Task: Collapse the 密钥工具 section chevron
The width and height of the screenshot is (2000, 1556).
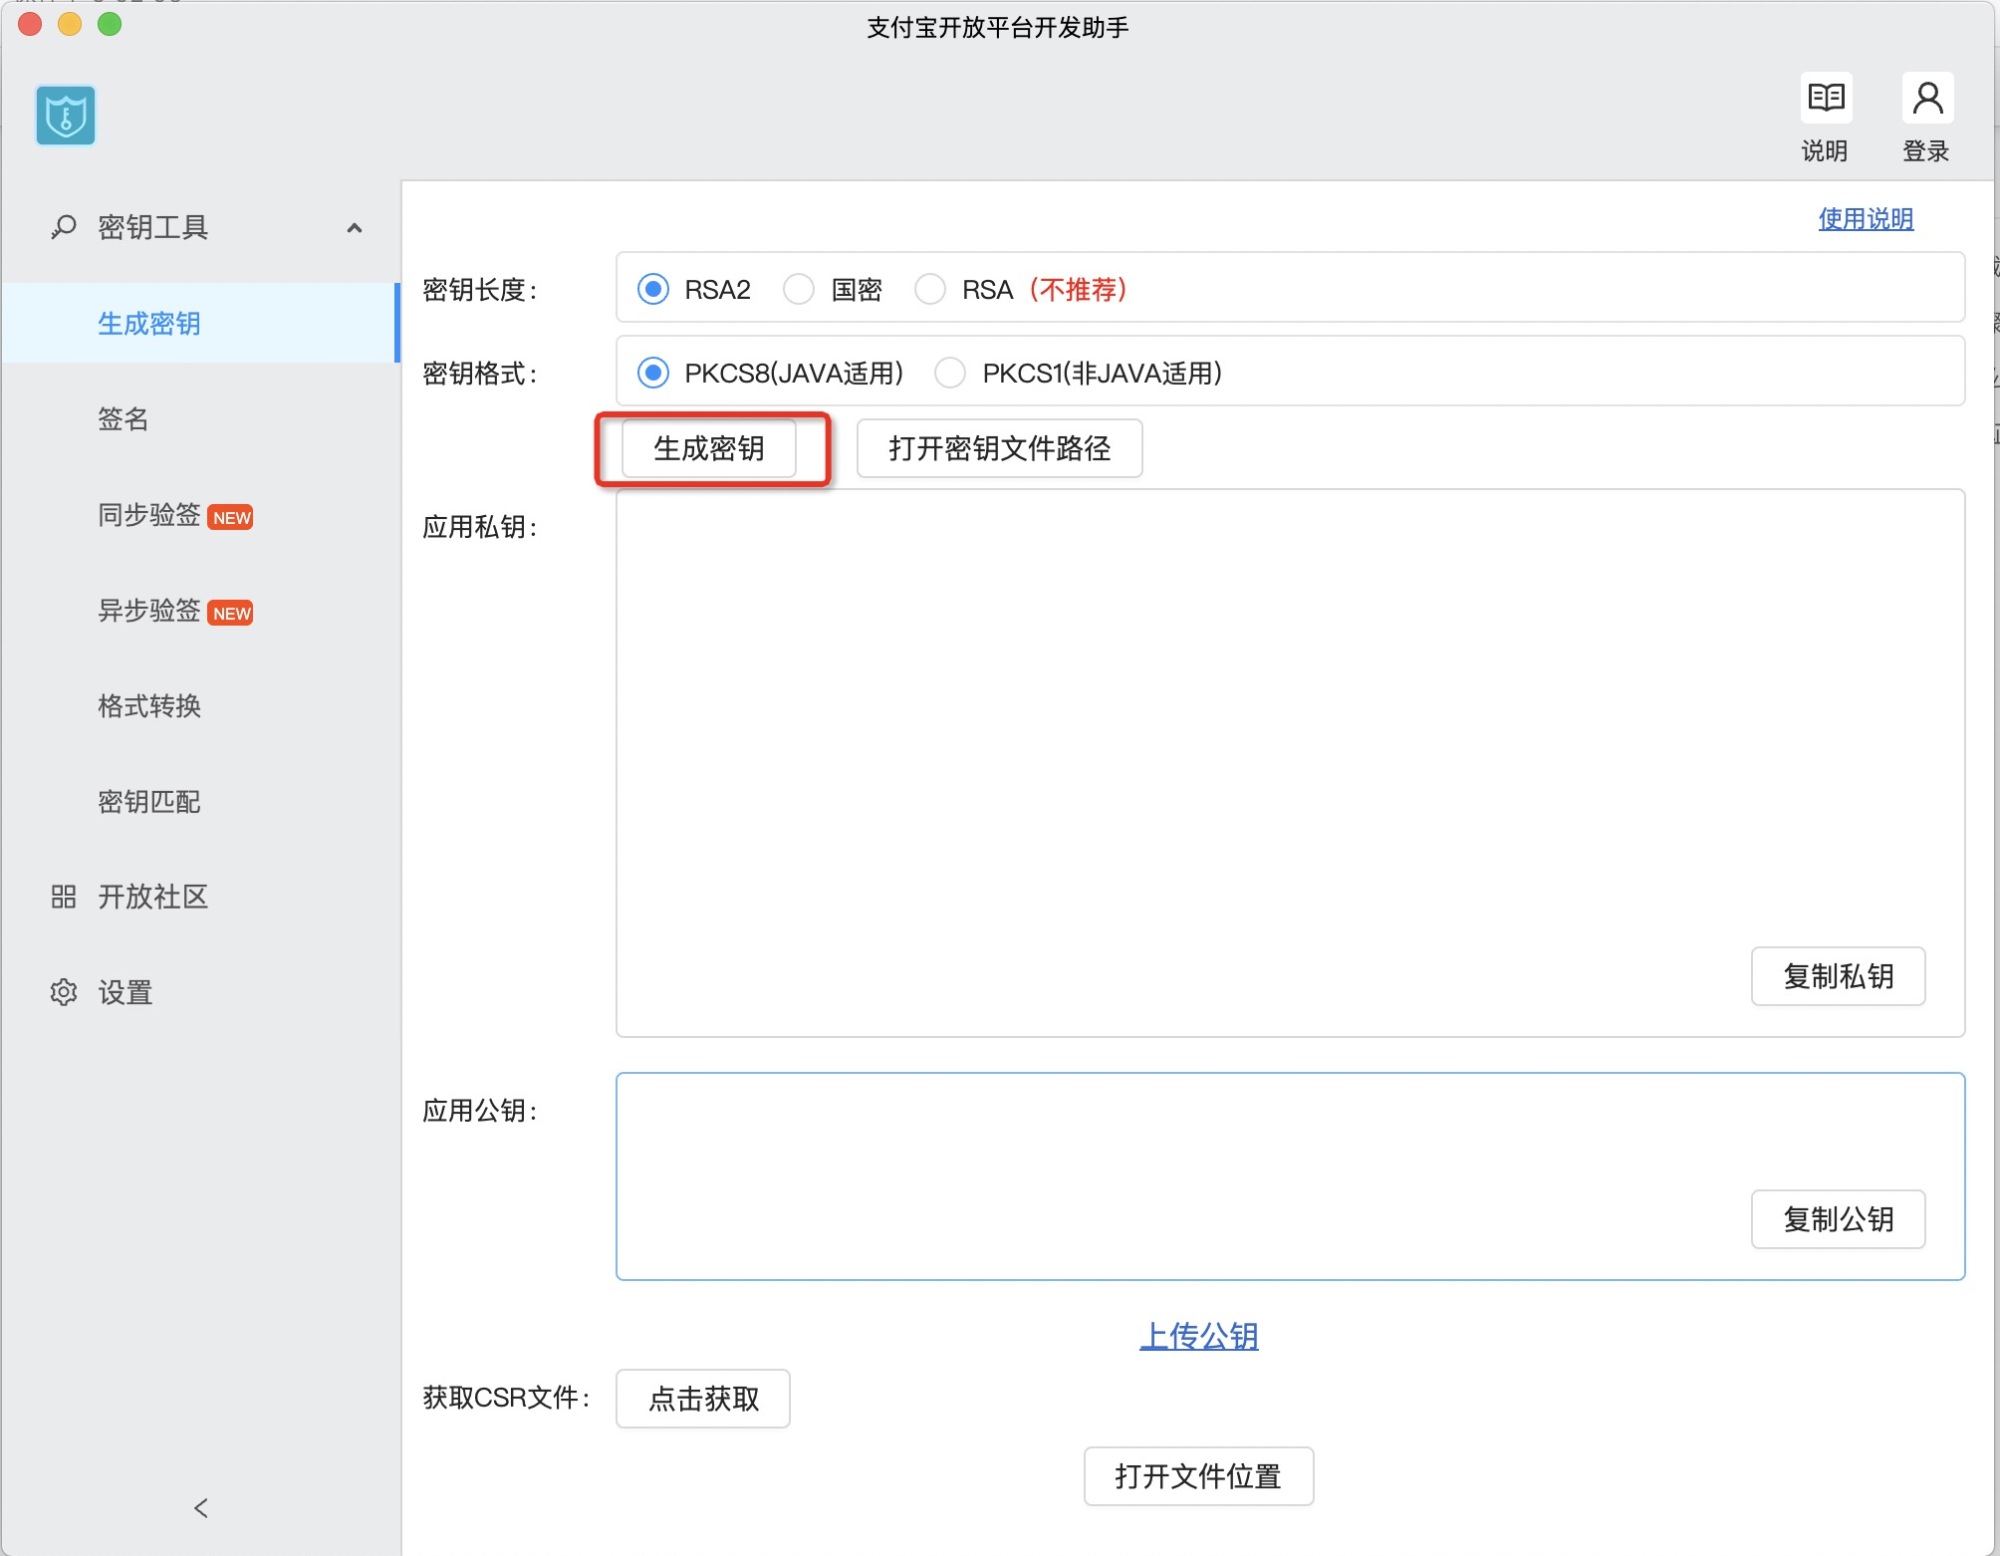Action: click(354, 228)
